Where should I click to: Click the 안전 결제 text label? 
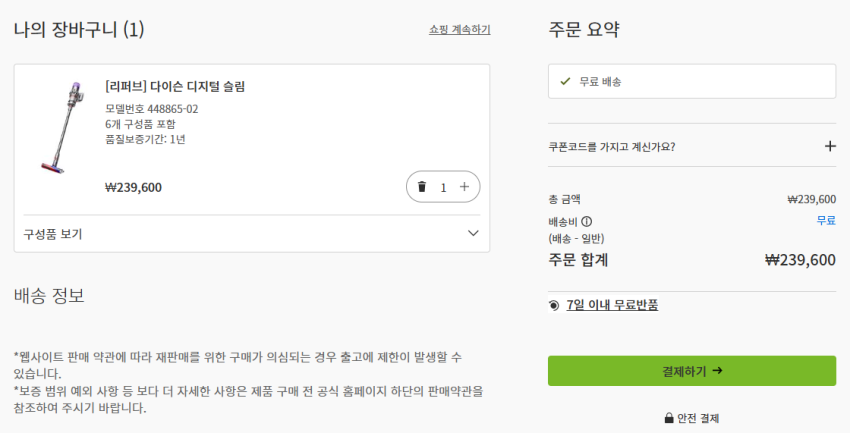pyautogui.click(x=698, y=418)
